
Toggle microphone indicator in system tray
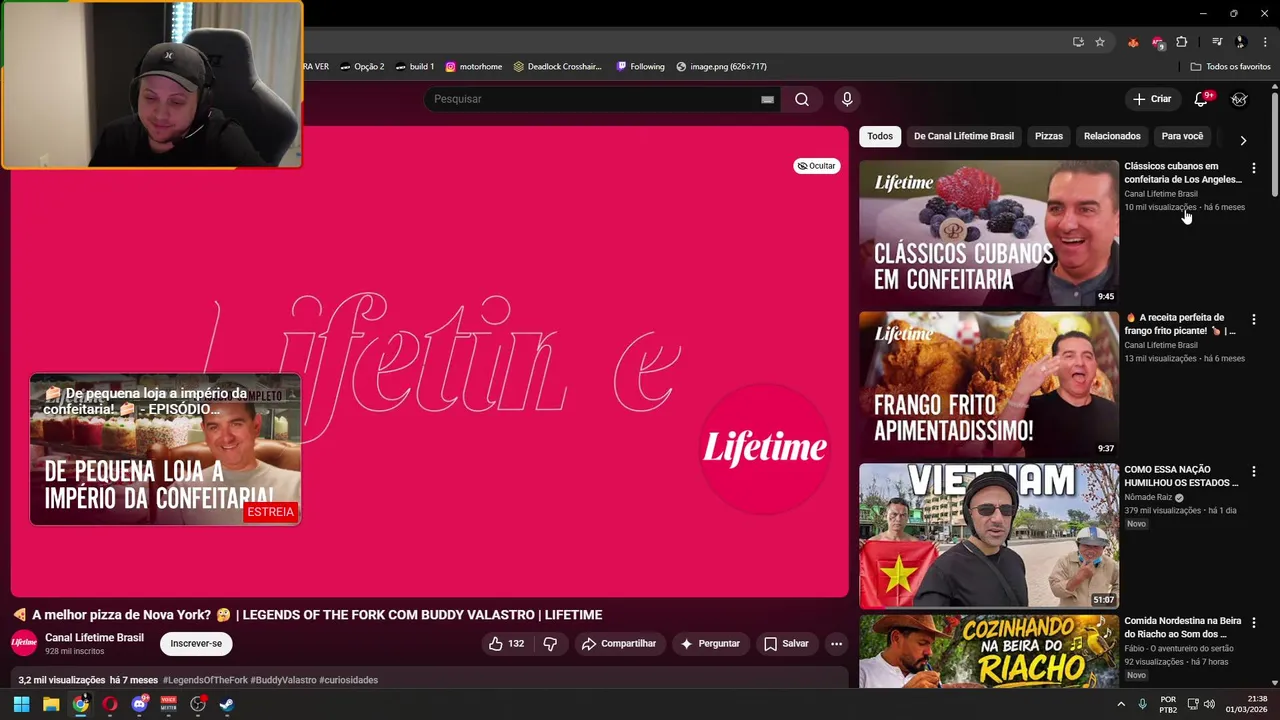click(1142, 704)
